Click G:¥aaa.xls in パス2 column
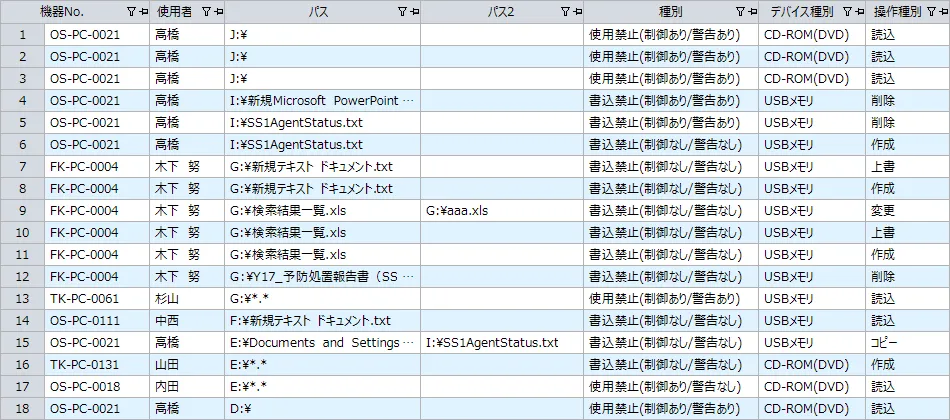 [x=503, y=210]
